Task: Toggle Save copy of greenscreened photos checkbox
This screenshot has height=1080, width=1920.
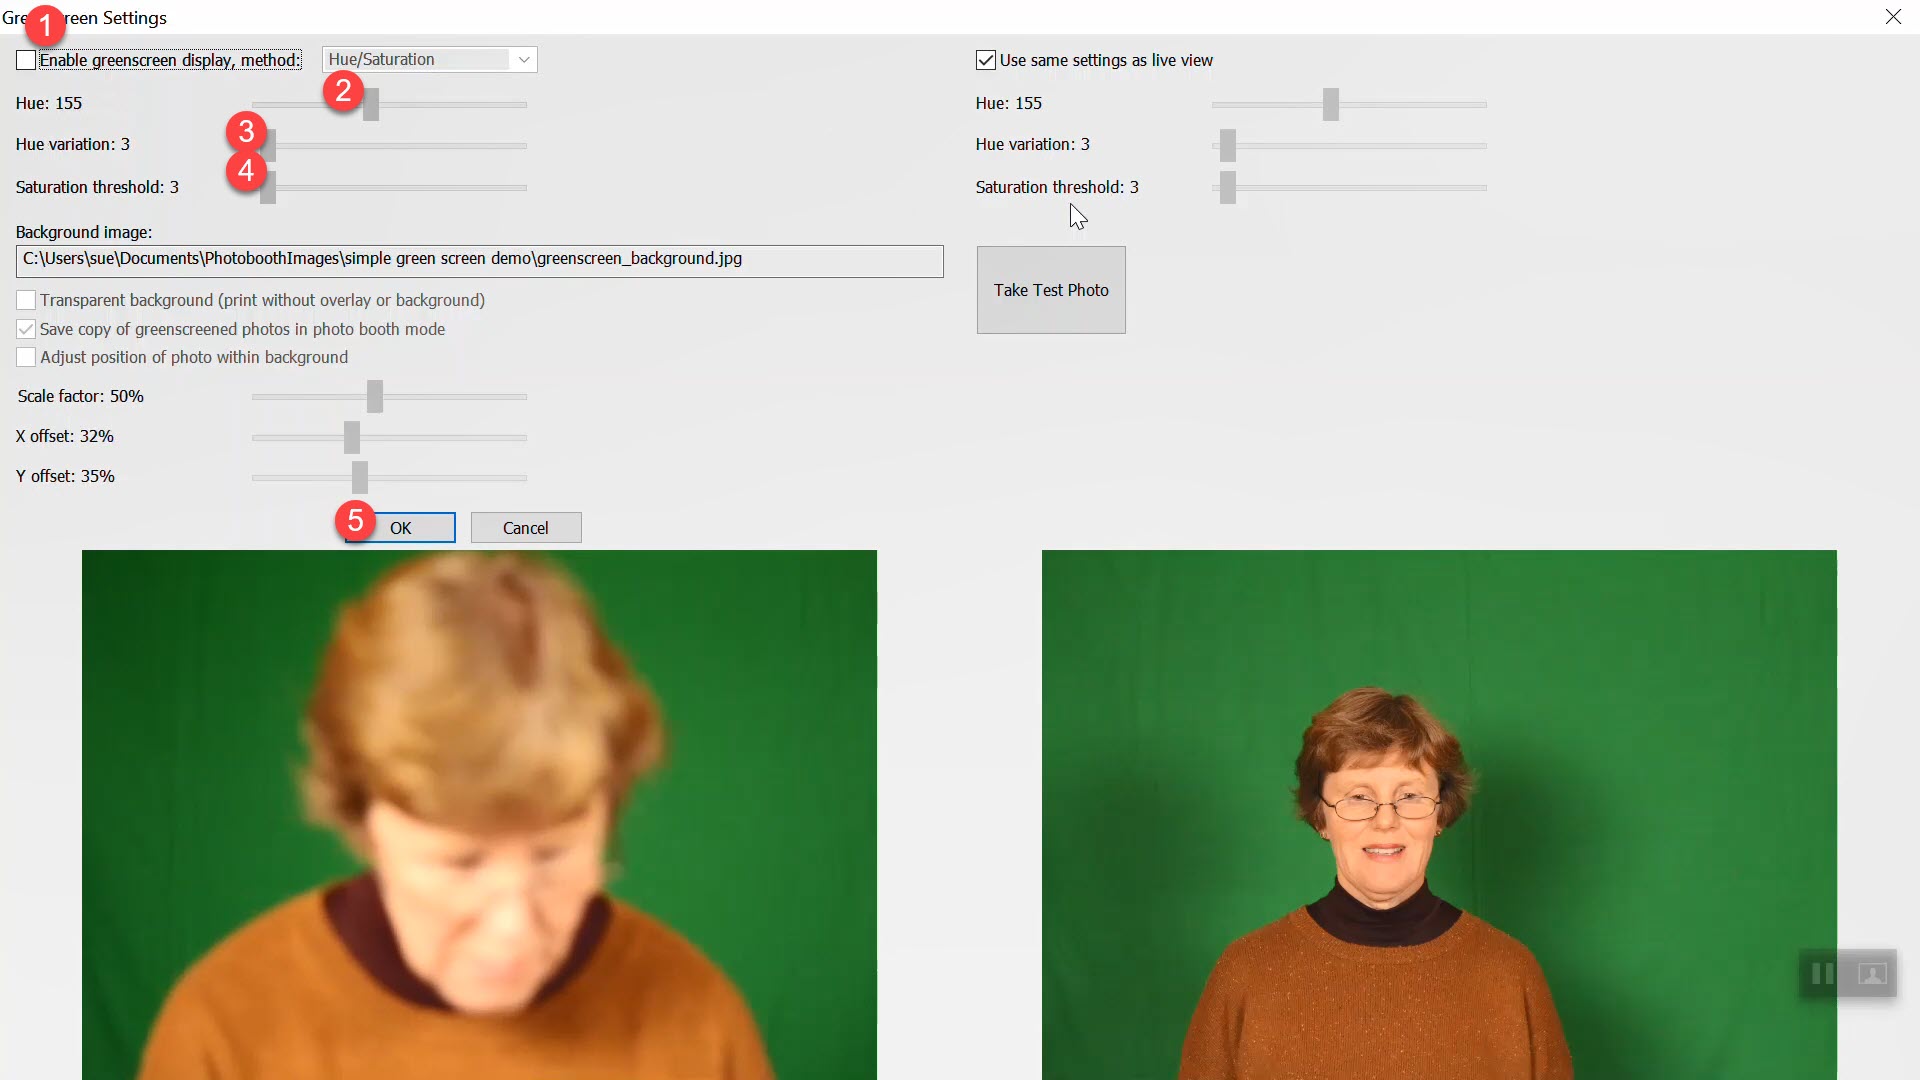Action: (26, 329)
